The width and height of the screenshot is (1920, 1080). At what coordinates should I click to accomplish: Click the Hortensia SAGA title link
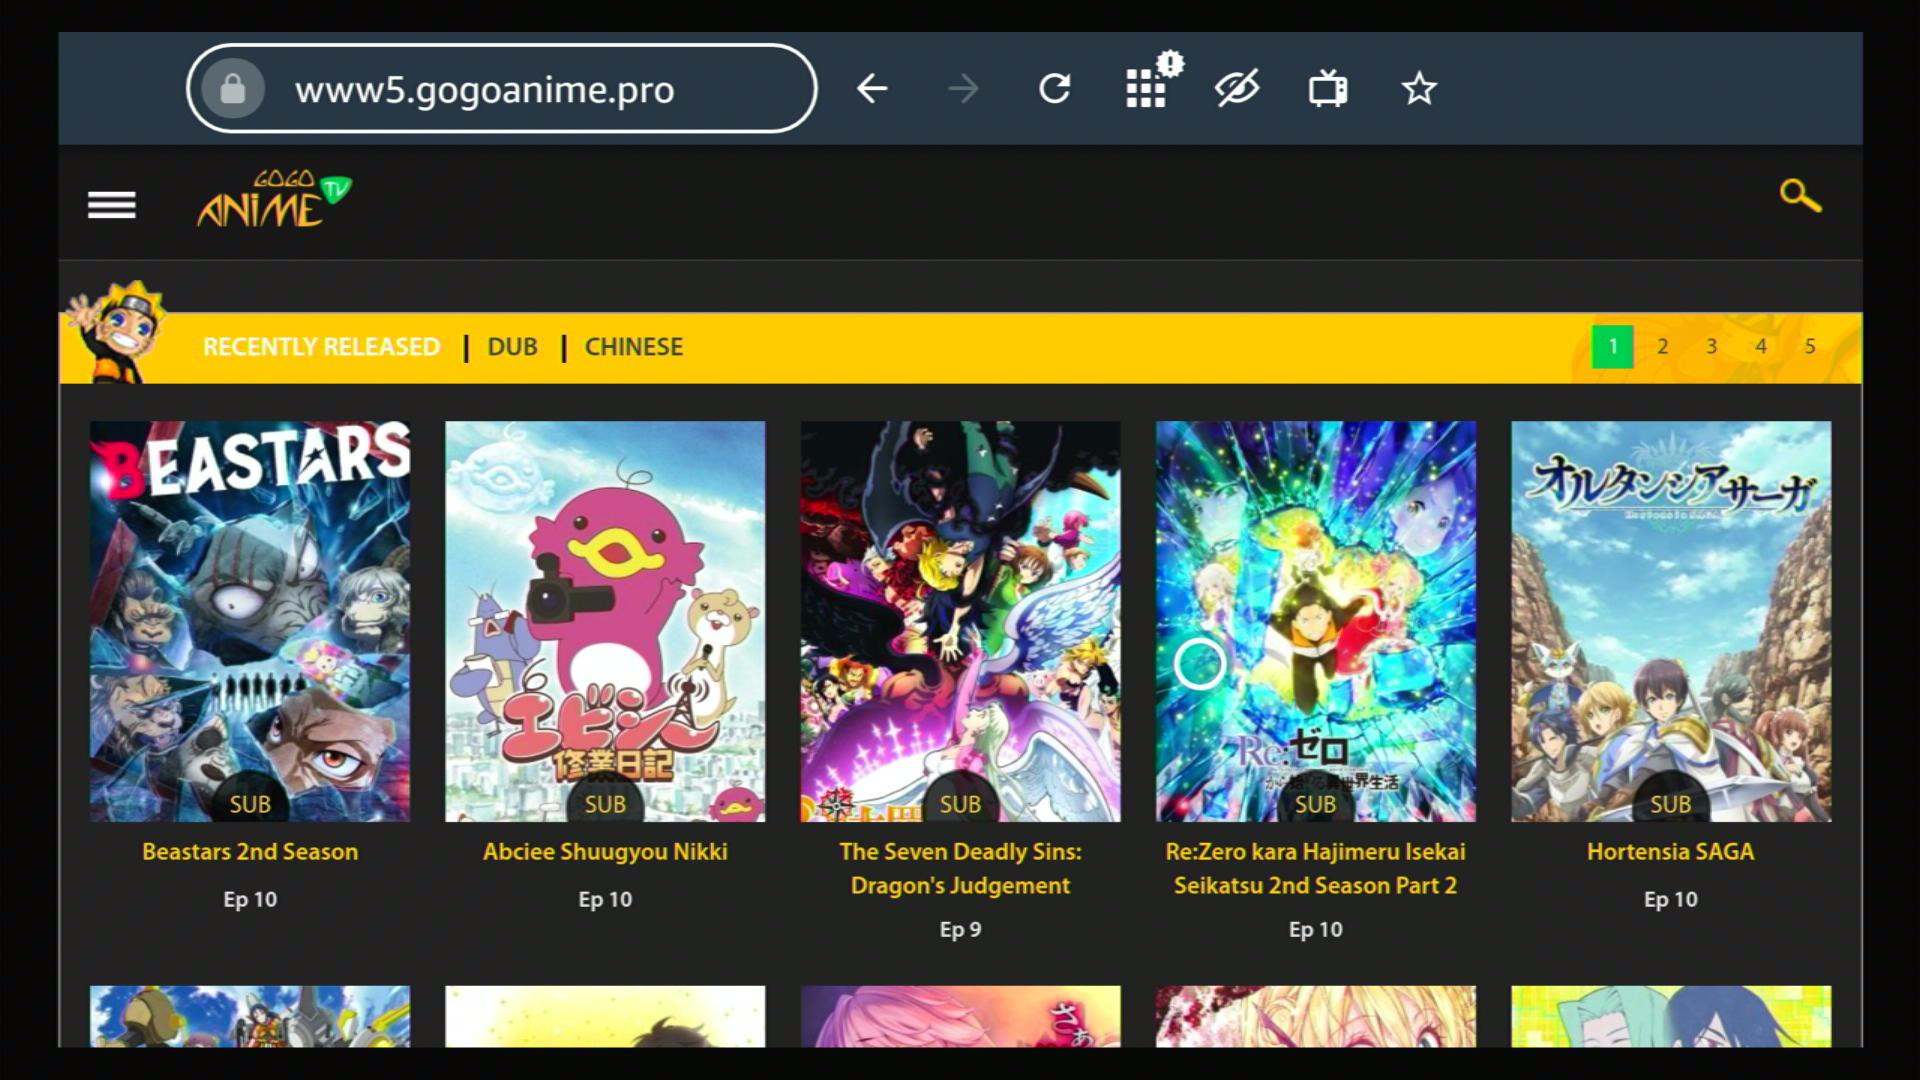(x=1671, y=852)
